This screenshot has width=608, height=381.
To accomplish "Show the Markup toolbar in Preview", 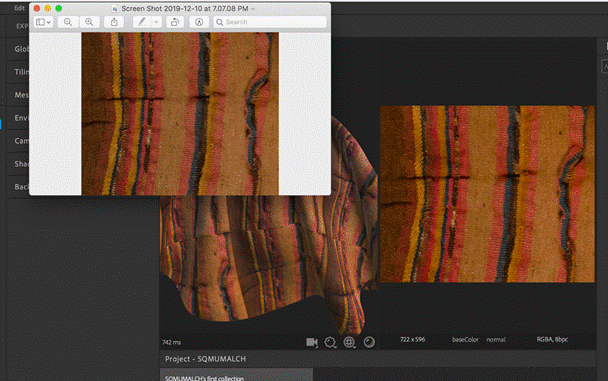I will 199,22.
